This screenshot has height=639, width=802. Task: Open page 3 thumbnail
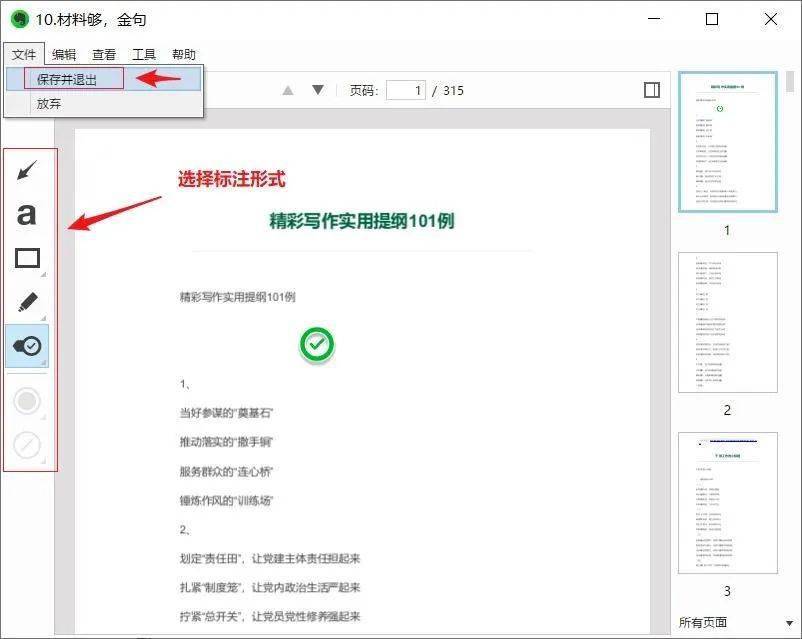(x=727, y=502)
